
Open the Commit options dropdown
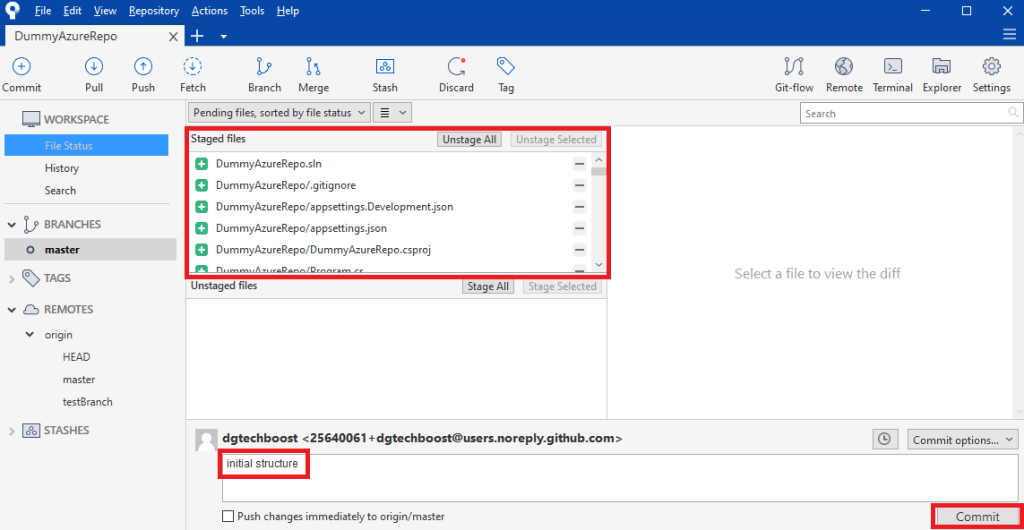point(962,439)
